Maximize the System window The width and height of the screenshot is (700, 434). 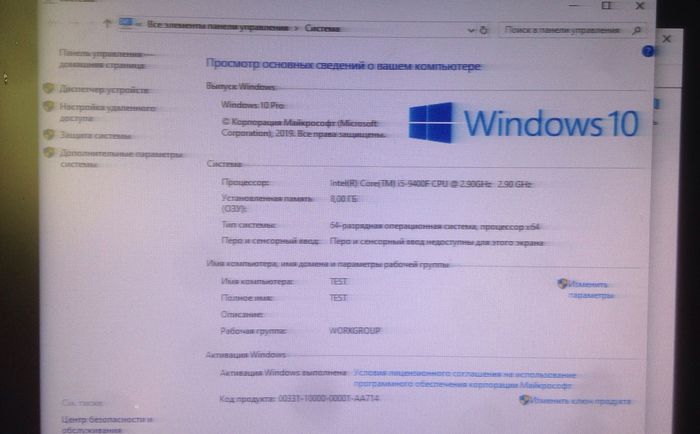[x=606, y=5]
